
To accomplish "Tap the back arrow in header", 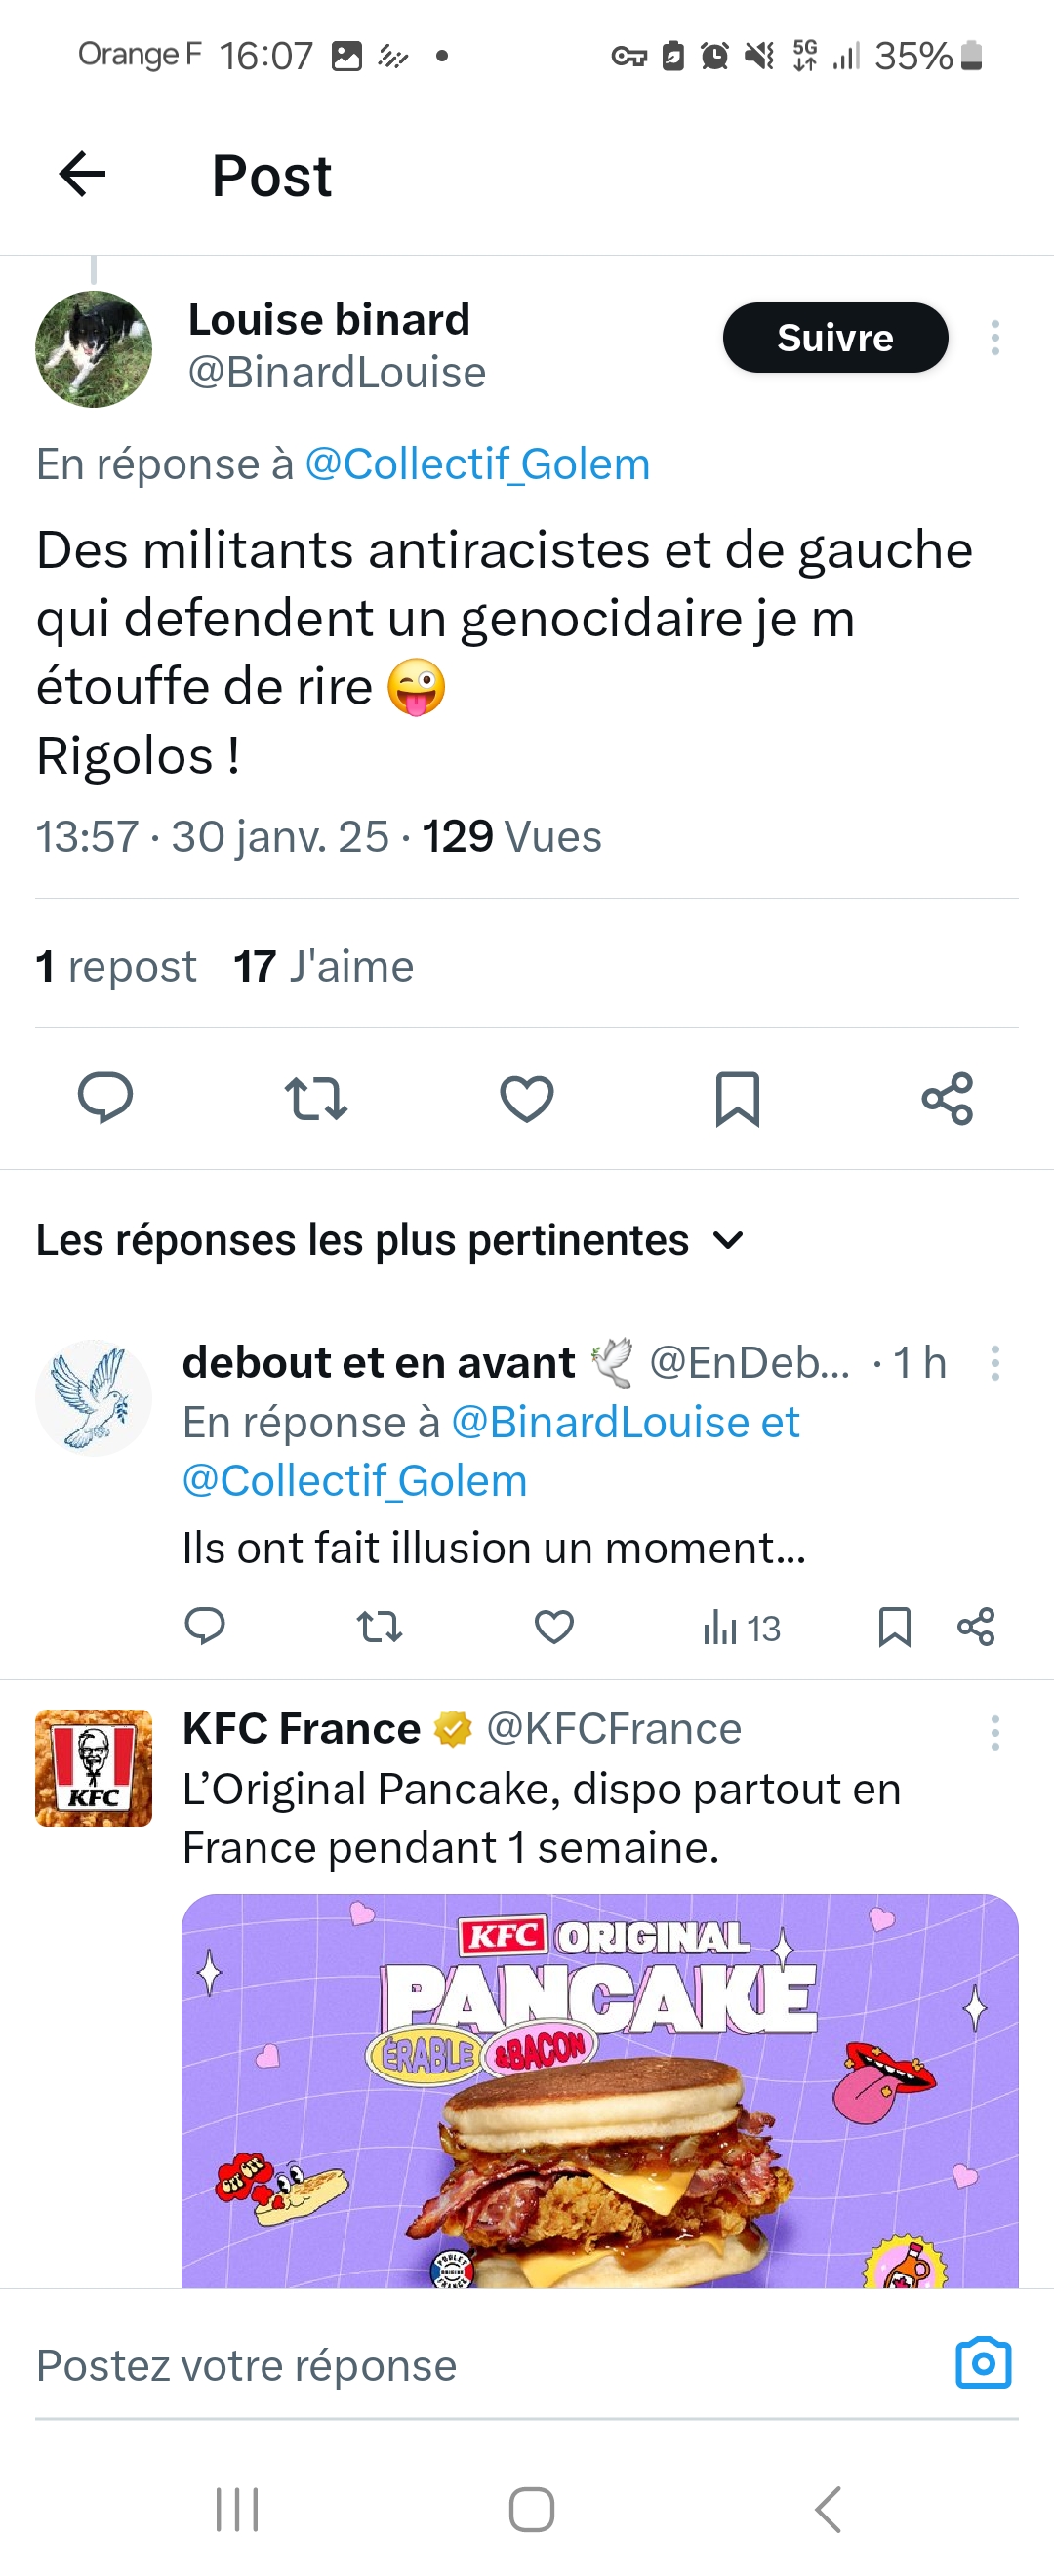I will coord(83,175).
